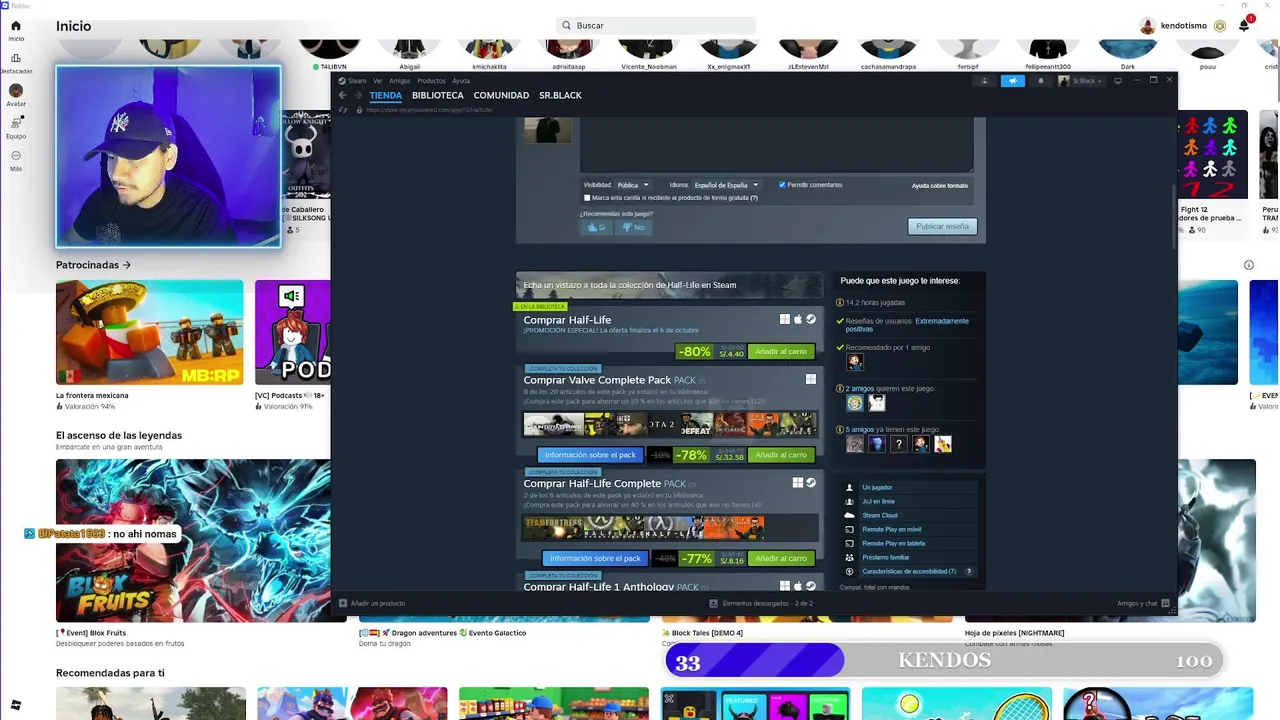The height and width of the screenshot is (720, 1280).
Task: Open La frontera mexicana game thumbnail
Action: (150, 332)
